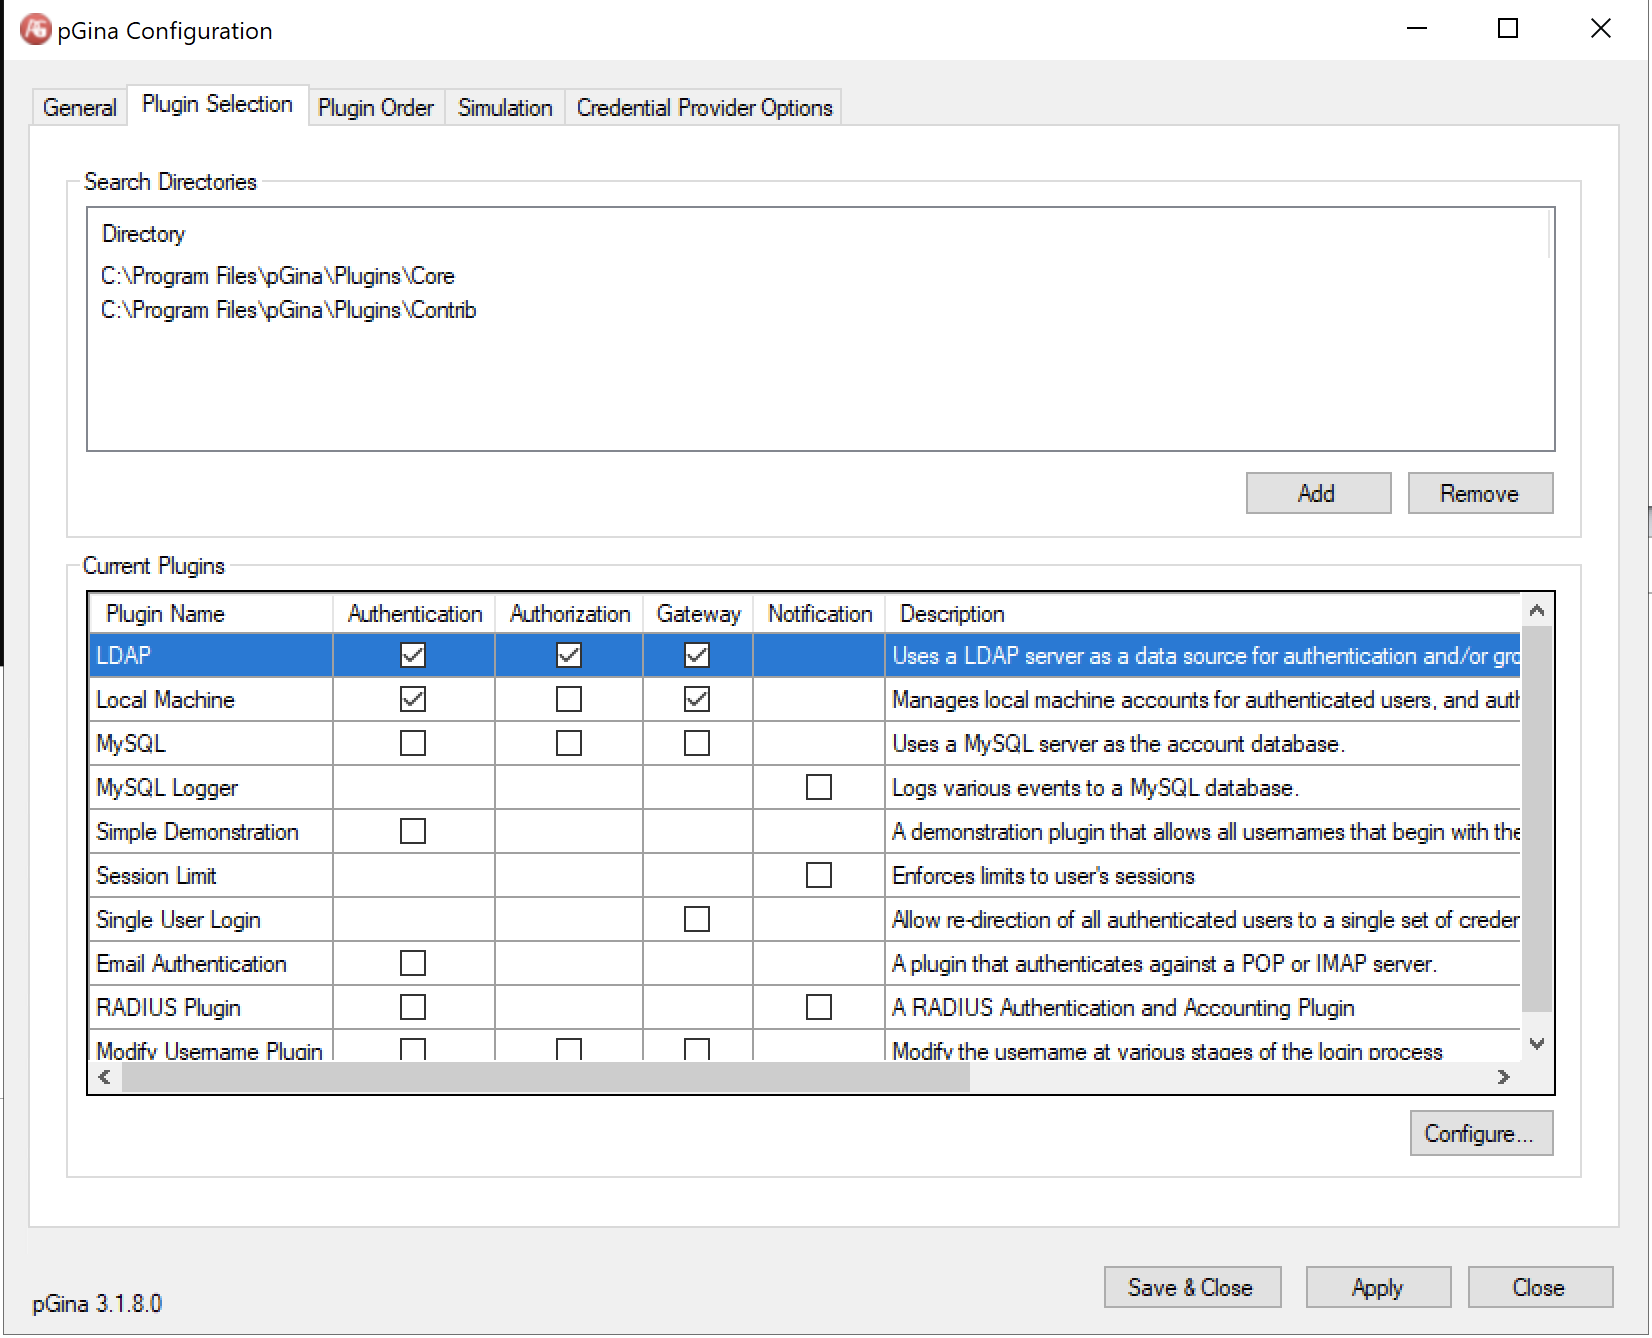
Task: Select the MySQL plugin name cell
Action: point(211,743)
